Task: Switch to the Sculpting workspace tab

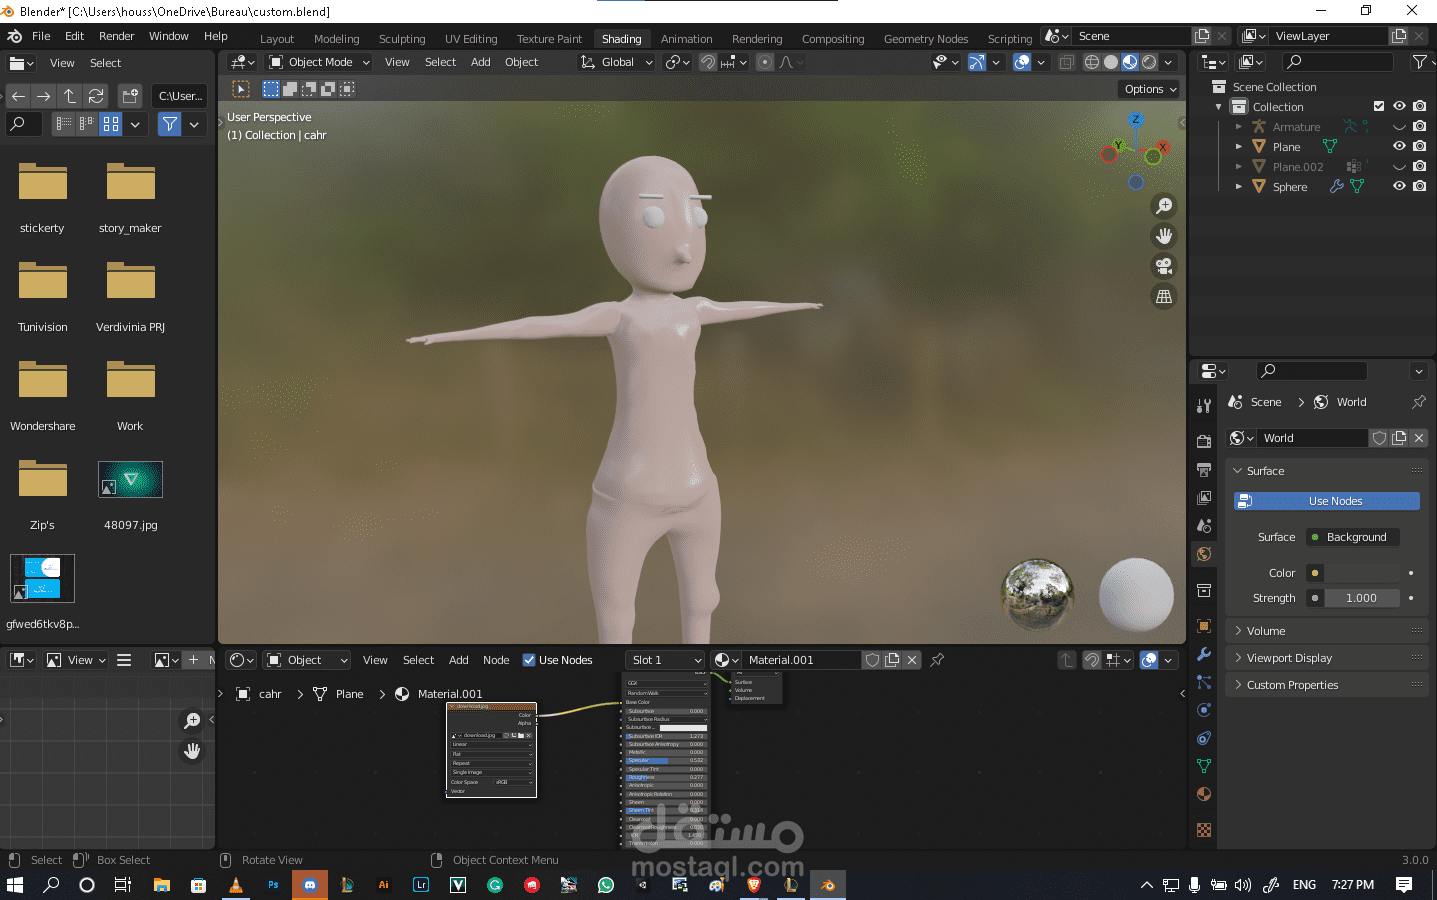Action: [402, 39]
